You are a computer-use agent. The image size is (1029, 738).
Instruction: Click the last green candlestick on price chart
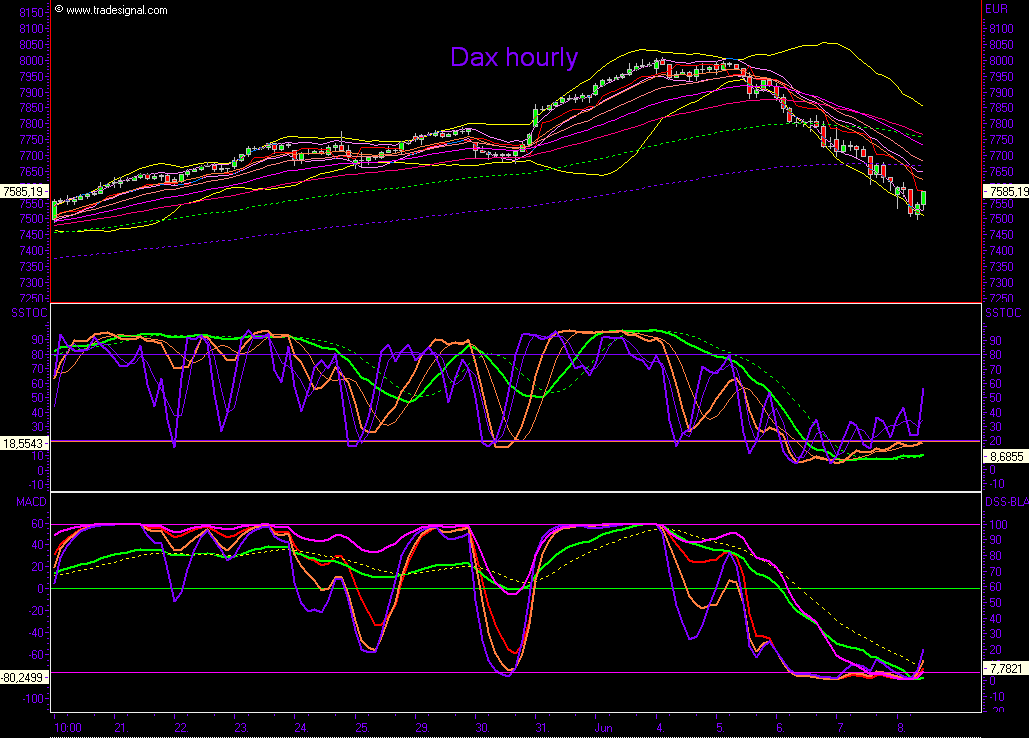[923, 198]
